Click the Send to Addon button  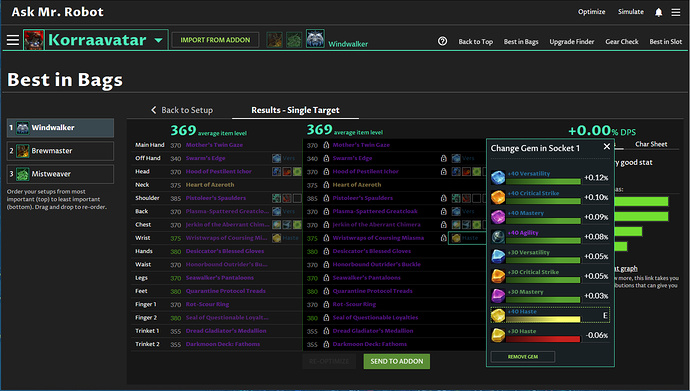396,362
